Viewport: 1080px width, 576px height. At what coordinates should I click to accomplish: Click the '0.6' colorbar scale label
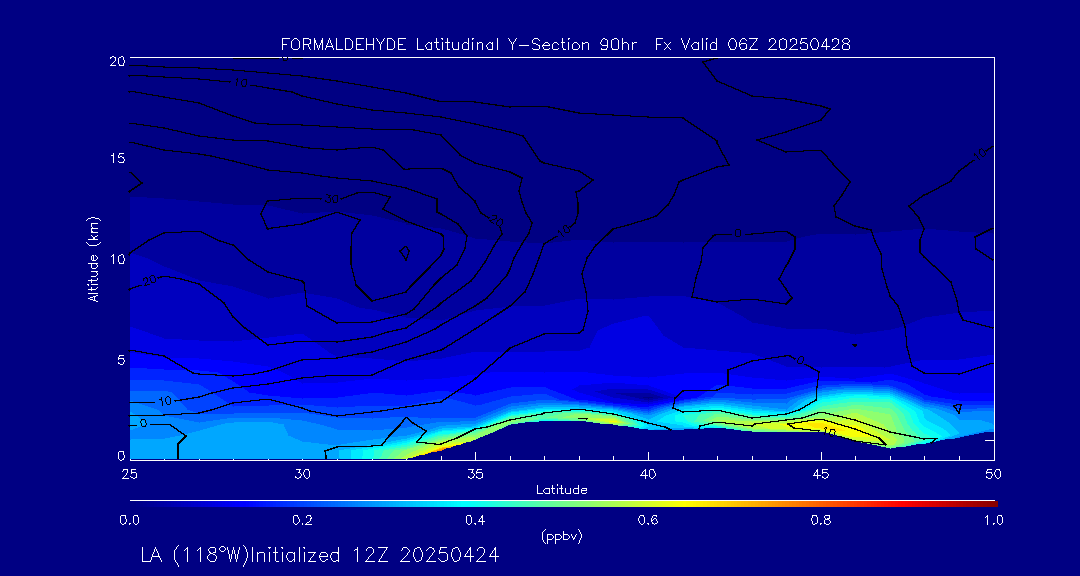(648, 521)
